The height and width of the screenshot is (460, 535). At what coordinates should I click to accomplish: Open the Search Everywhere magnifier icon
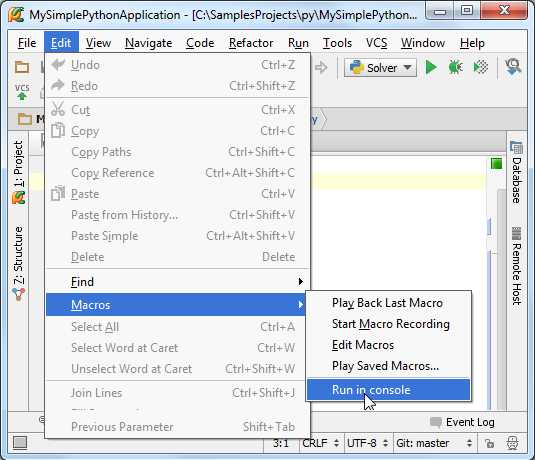tap(513, 67)
